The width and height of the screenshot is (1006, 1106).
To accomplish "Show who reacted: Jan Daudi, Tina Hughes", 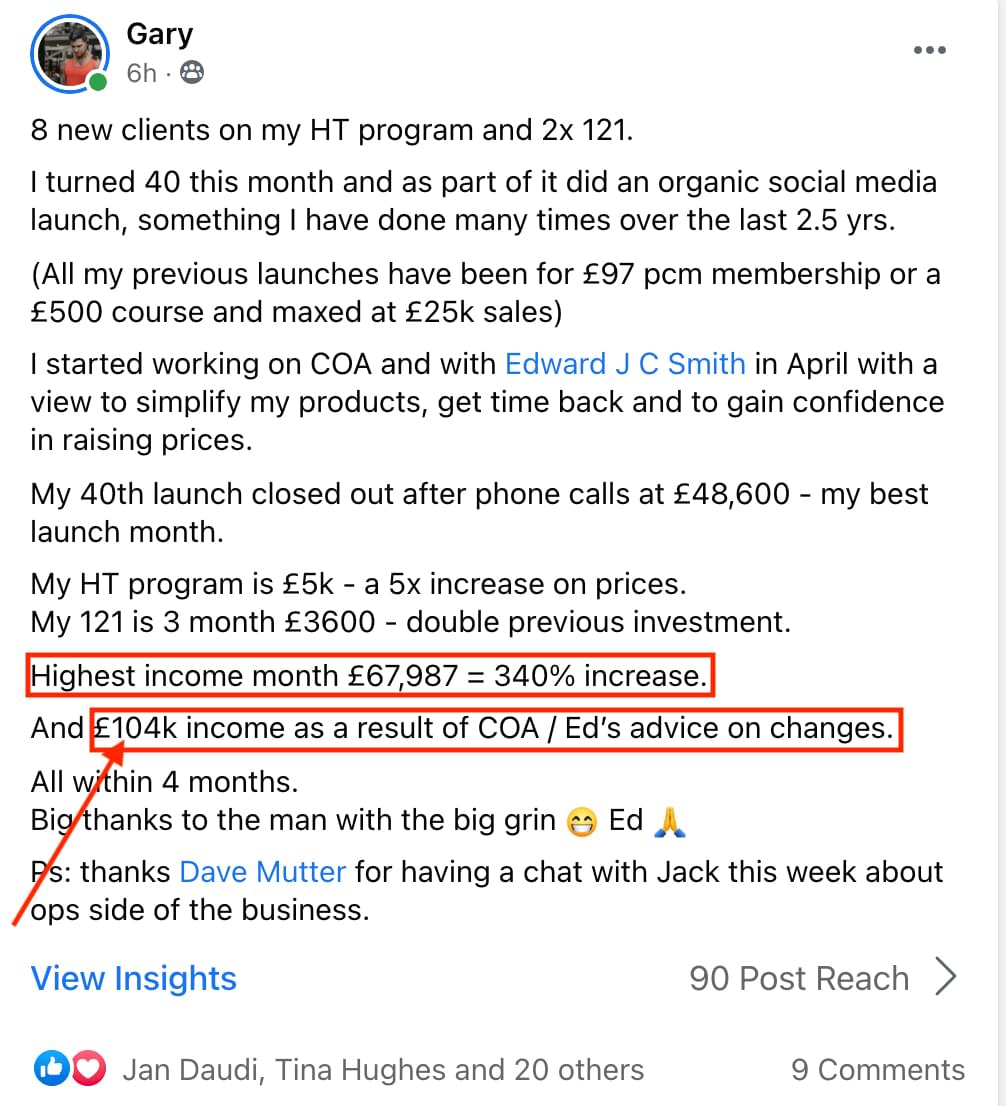I will pyautogui.click(x=383, y=1070).
